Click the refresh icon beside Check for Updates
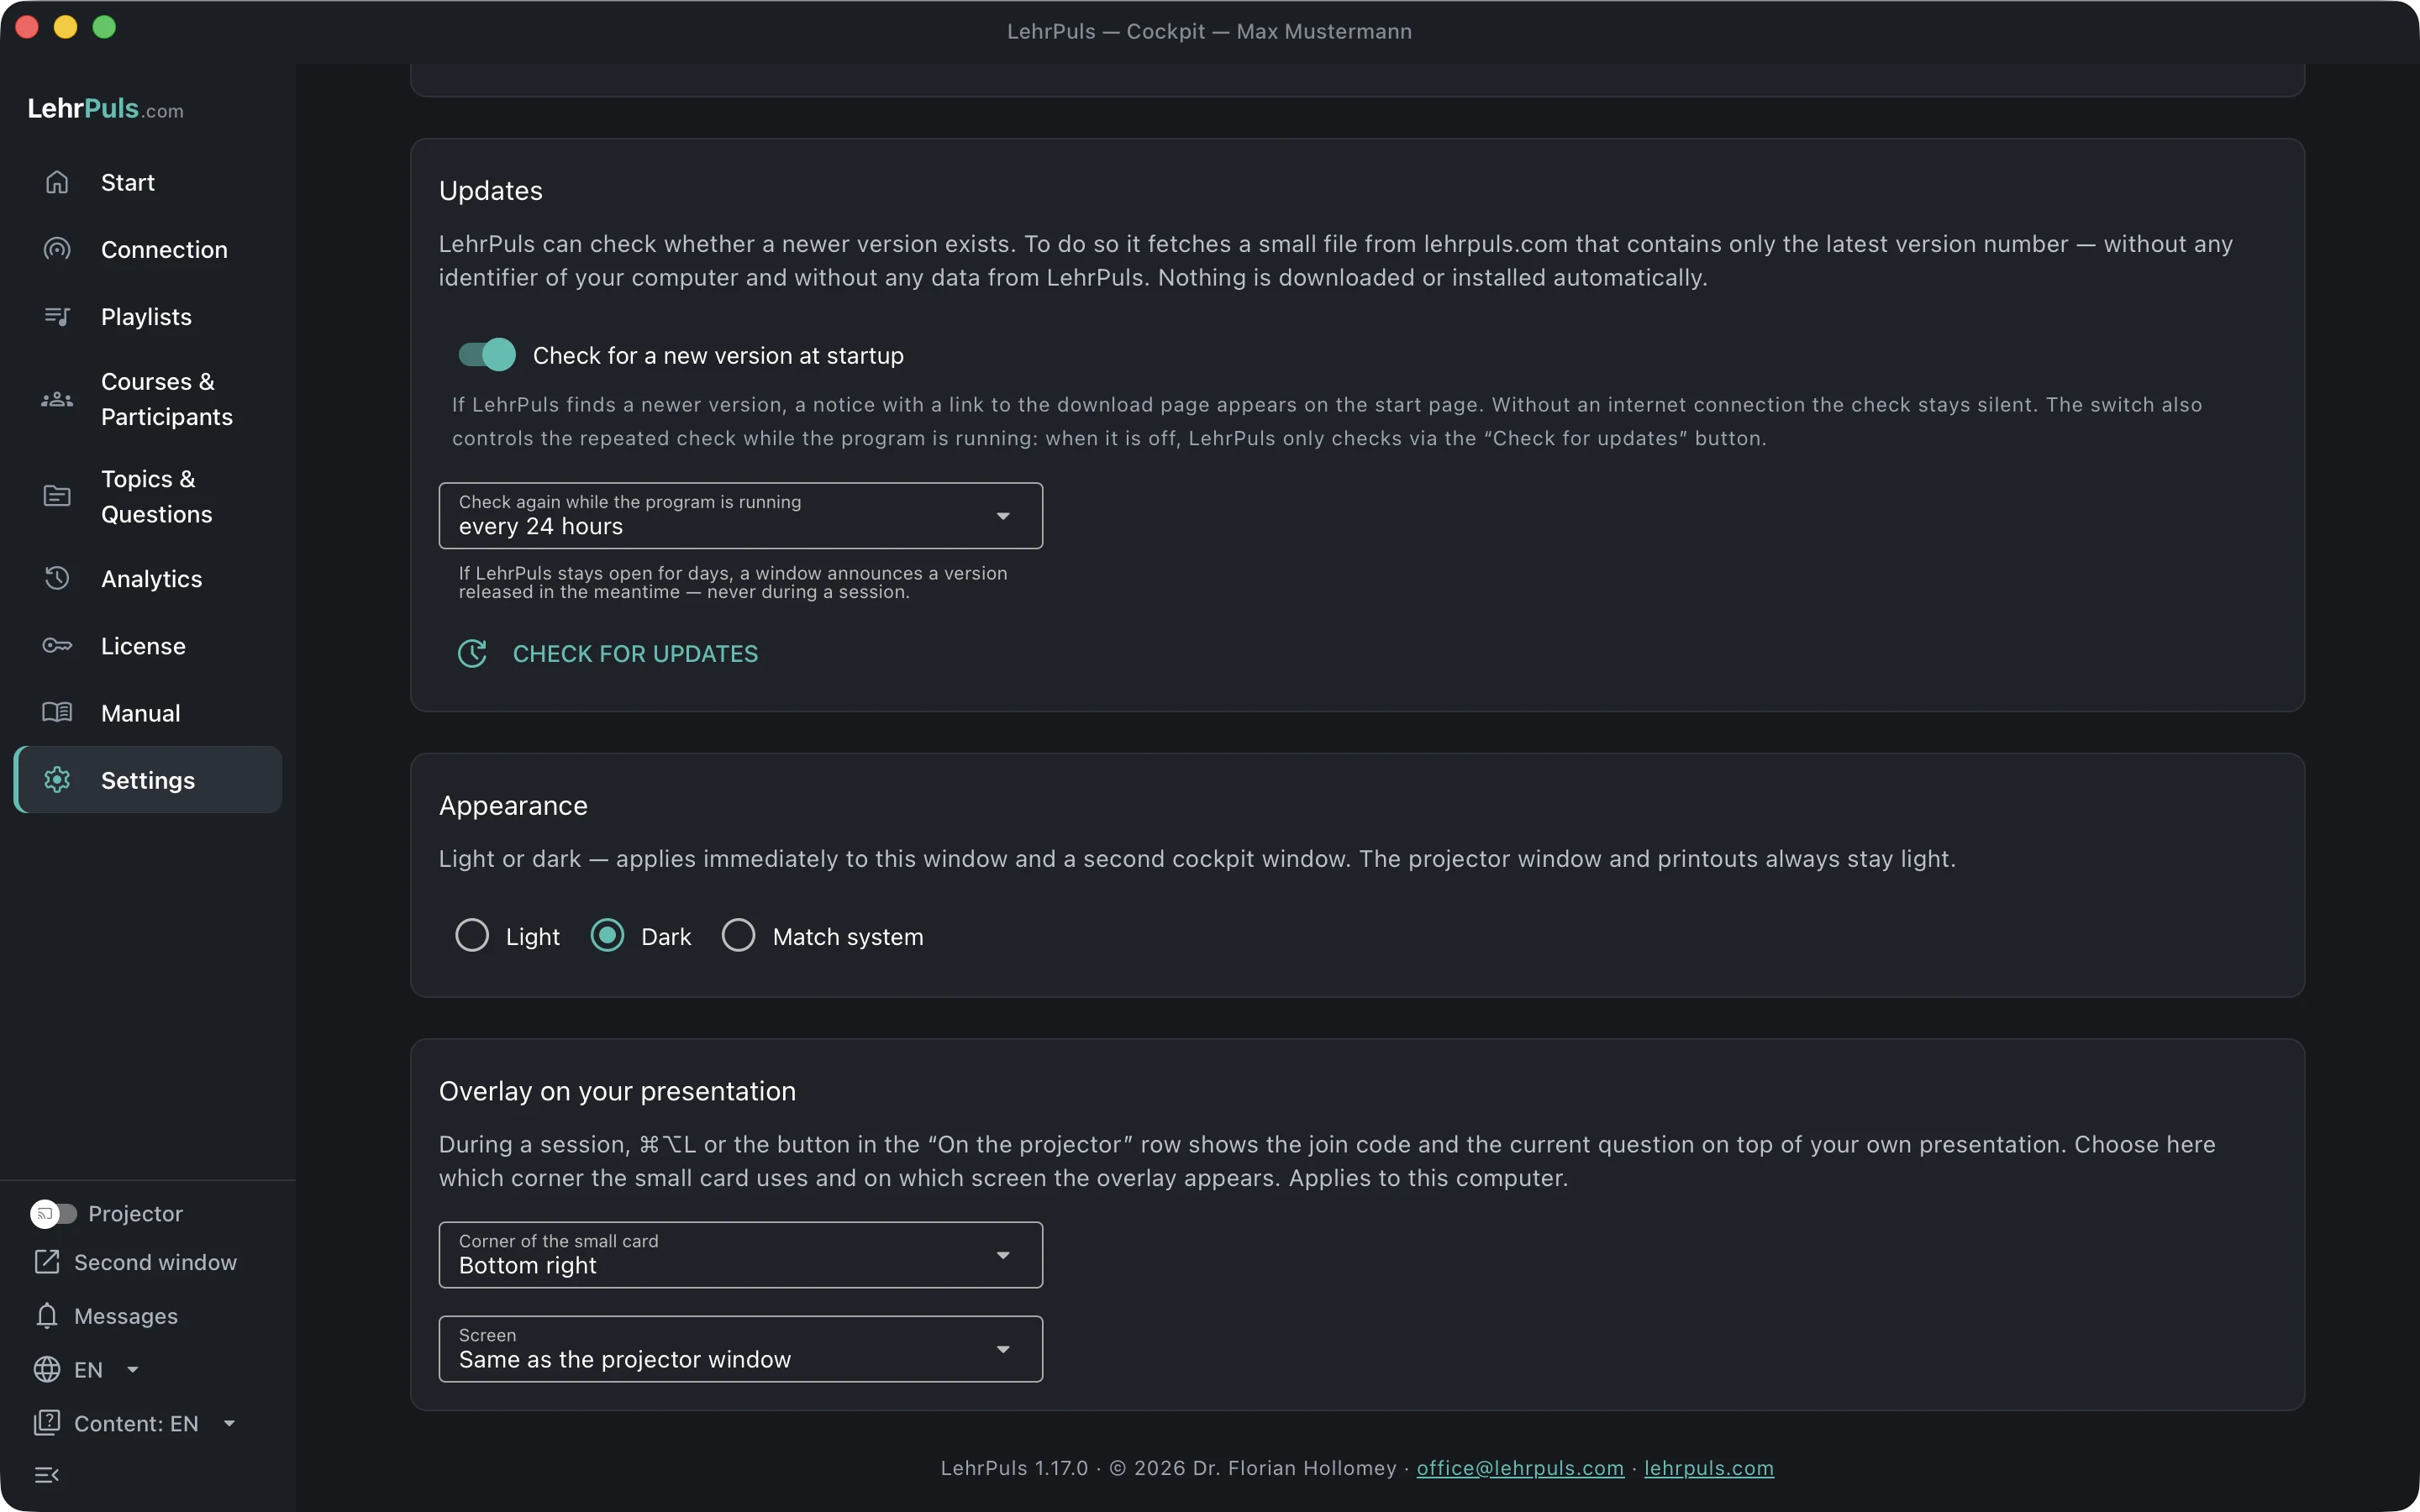The image size is (2420, 1512). point(472,653)
